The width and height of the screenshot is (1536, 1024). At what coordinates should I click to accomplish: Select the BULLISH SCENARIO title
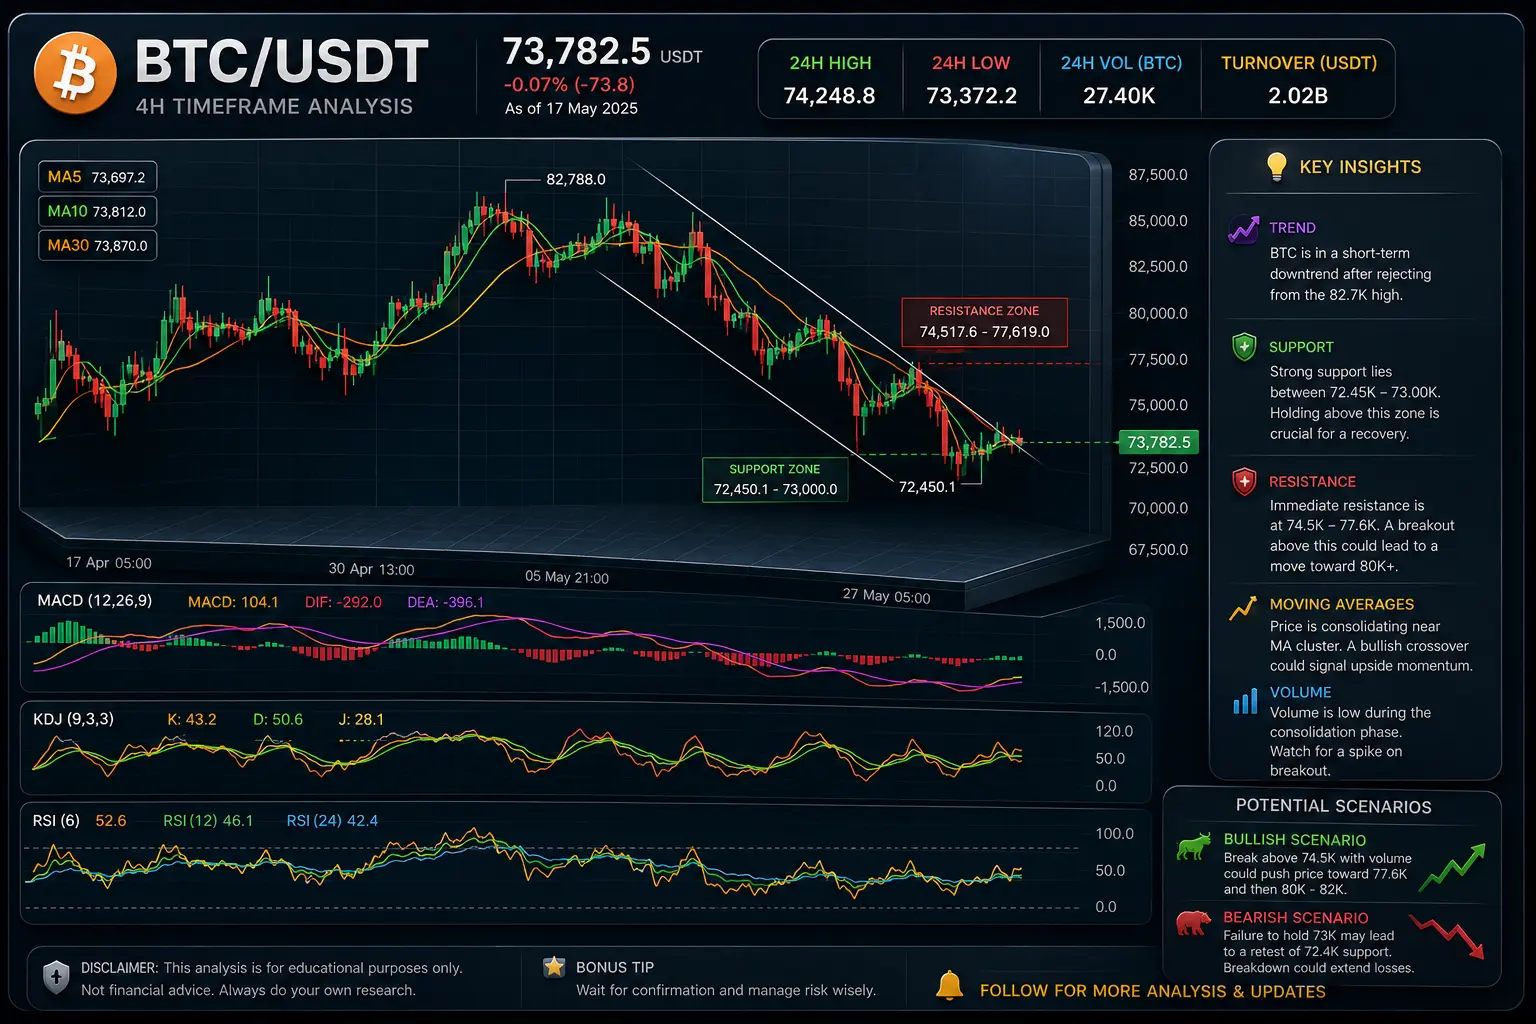click(x=1295, y=840)
